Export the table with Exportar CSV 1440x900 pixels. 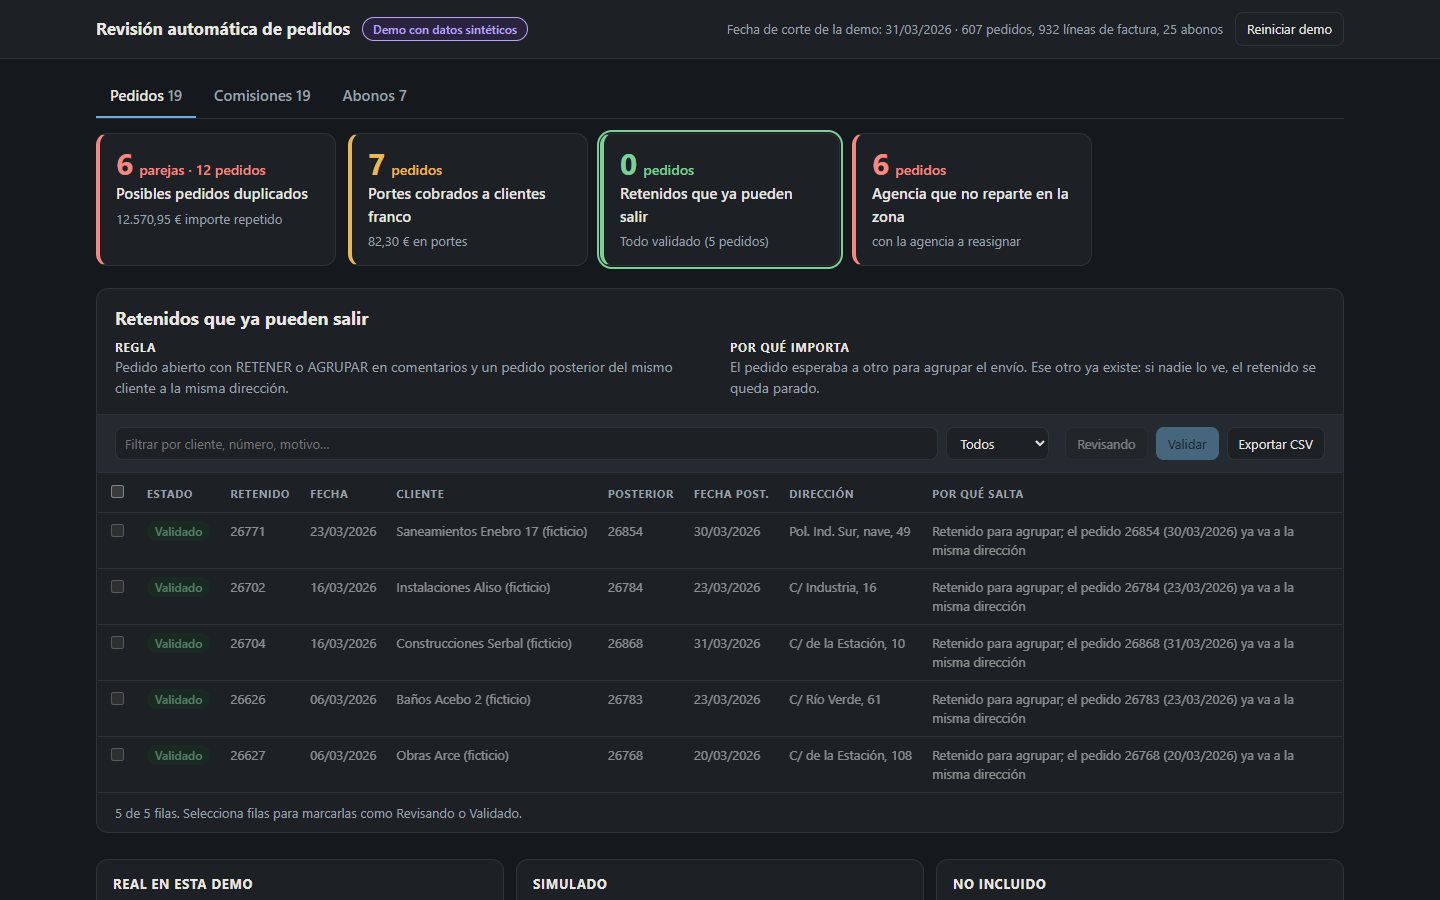click(x=1275, y=444)
